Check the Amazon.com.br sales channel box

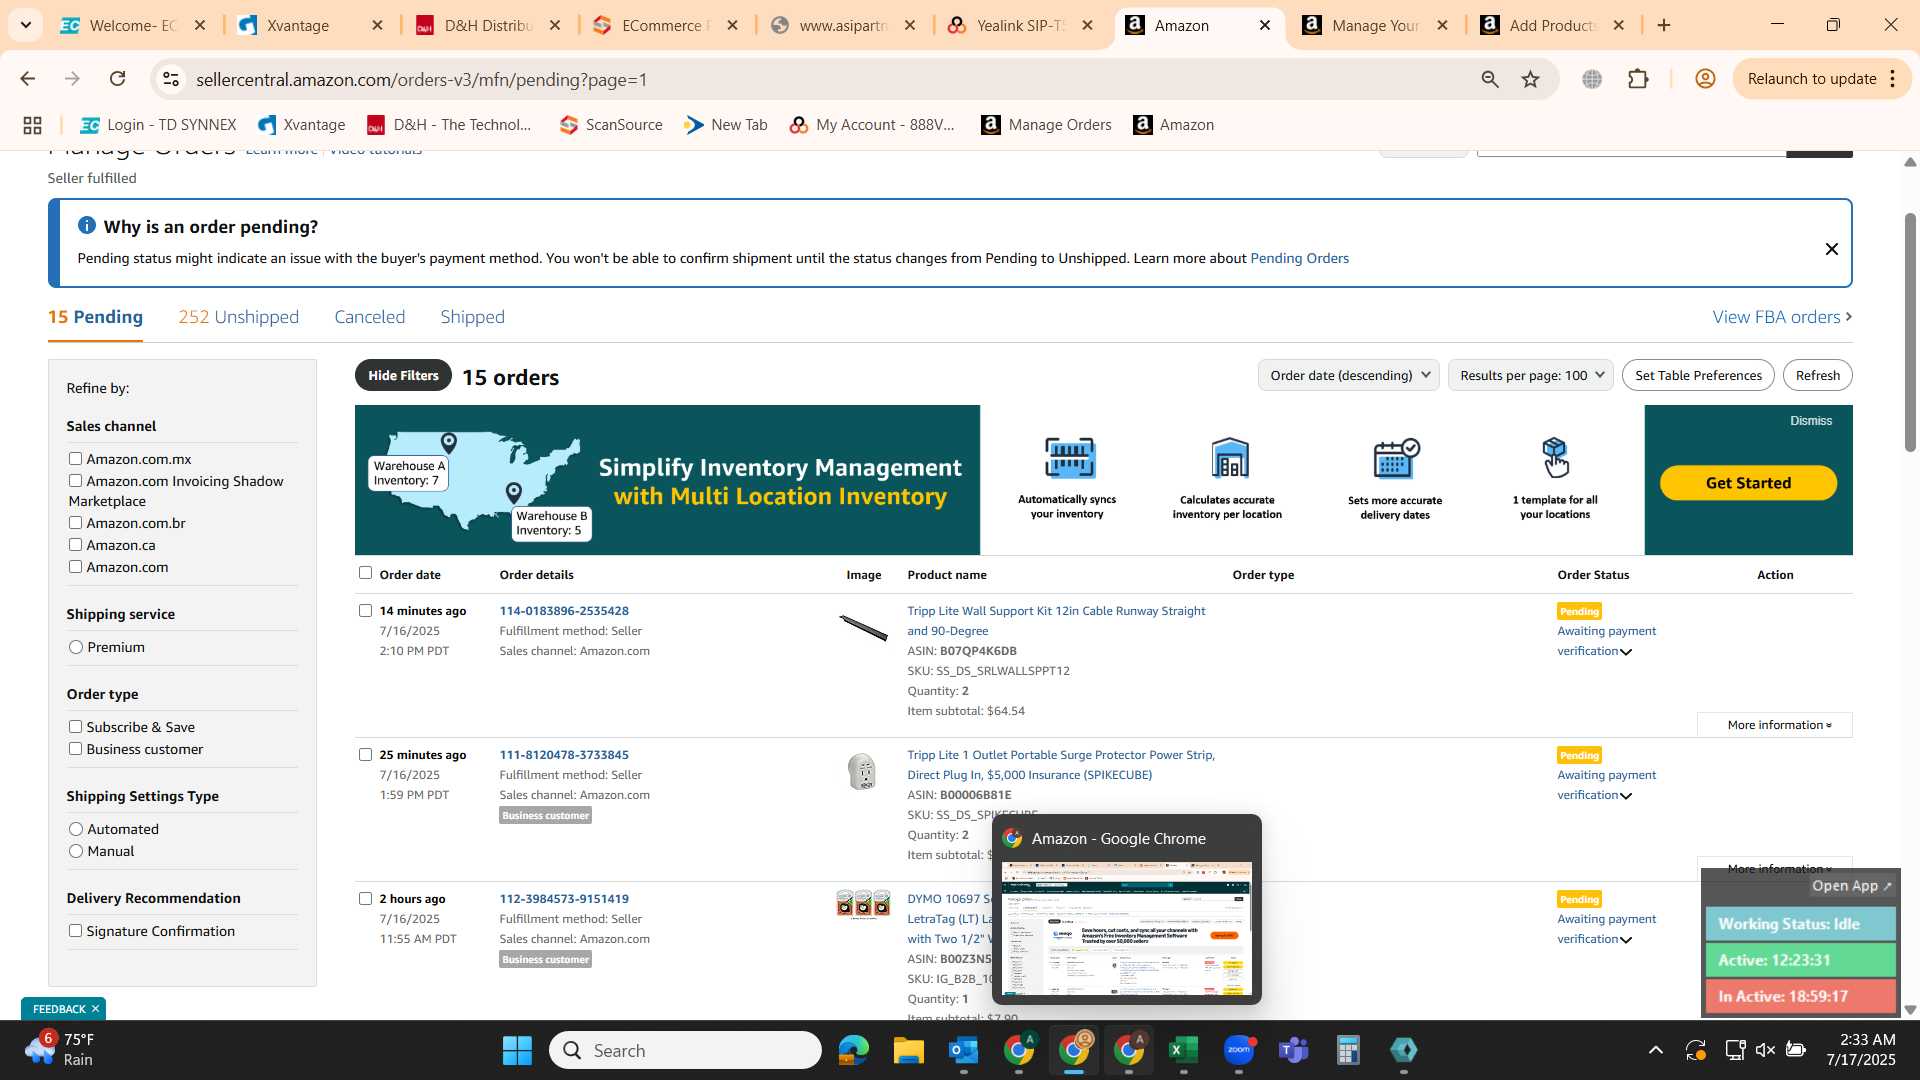pyautogui.click(x=75, y=523)
